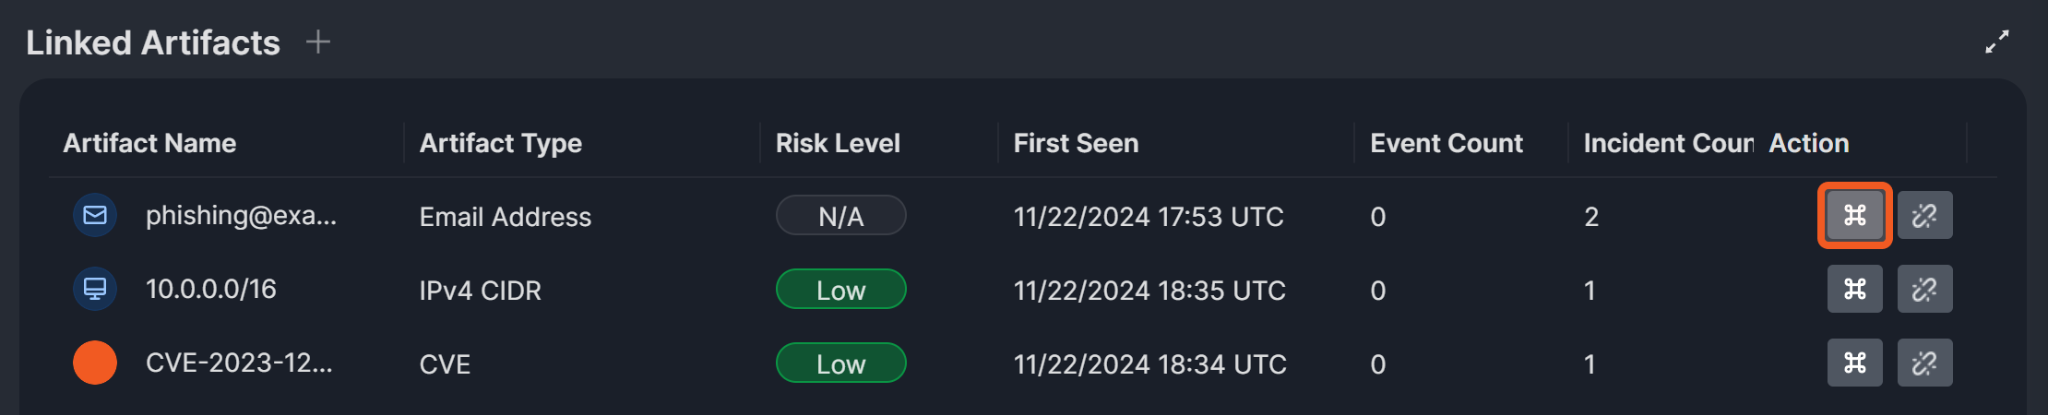Open graph view for the 10.0.0.0/16 artifact

coord(1854,290)
